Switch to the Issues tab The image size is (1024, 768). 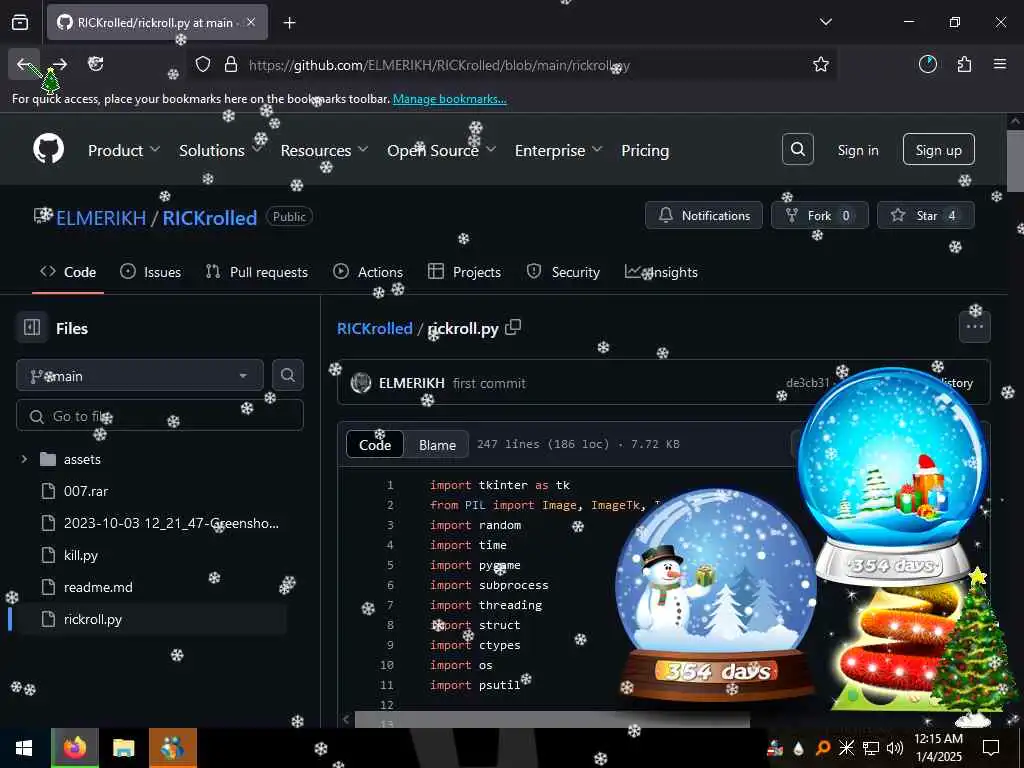pos(150,272)
